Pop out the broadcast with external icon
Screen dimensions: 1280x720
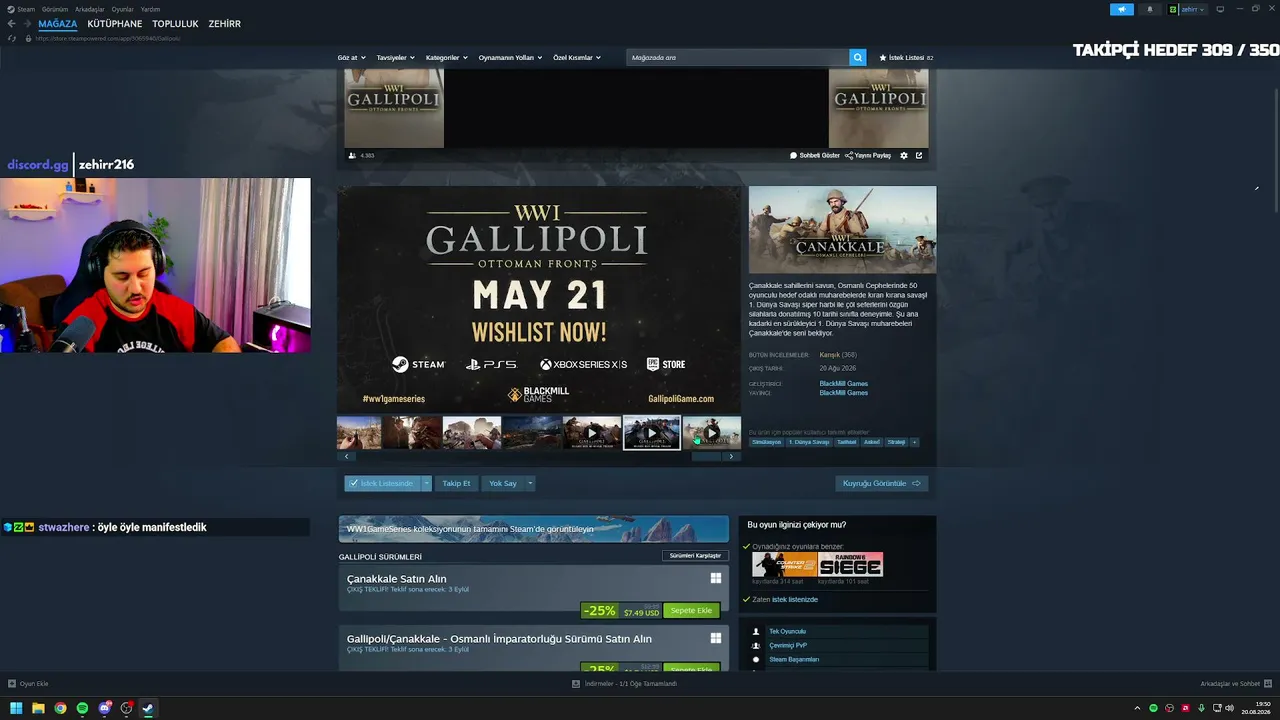tap(919, 155)
